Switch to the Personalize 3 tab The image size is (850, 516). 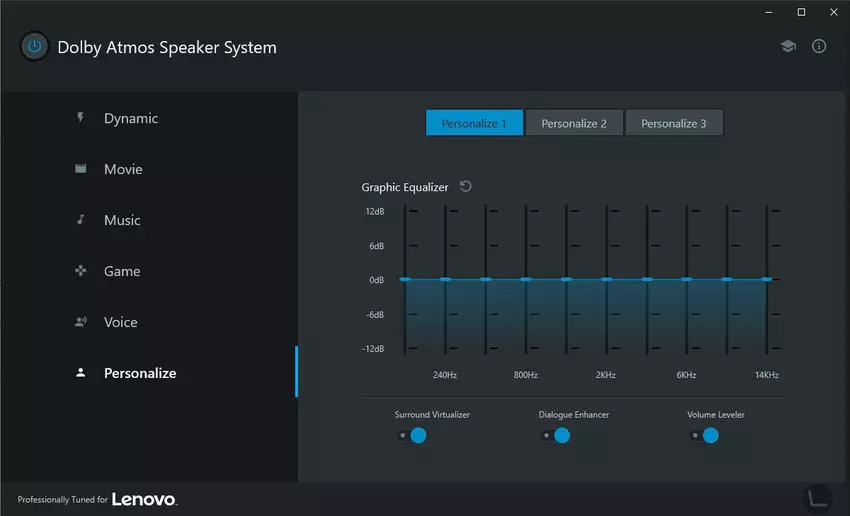pos(674,123)
